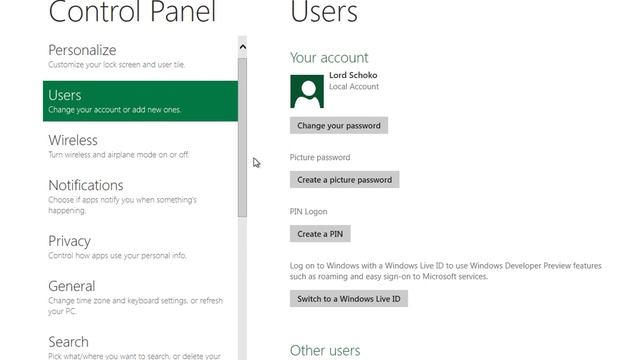Click the Users page title
640x360 pixels.
click(x=324, y=11)
